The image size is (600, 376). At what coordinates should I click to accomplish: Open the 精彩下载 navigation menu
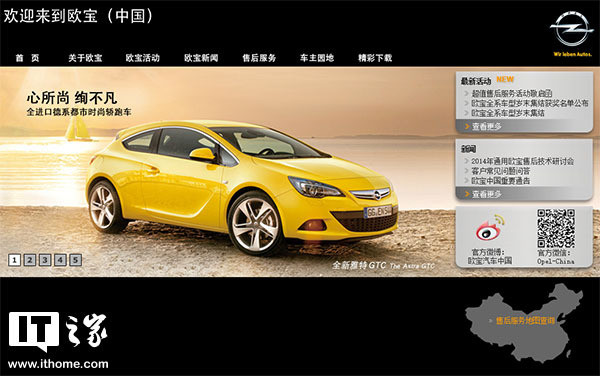375,58
